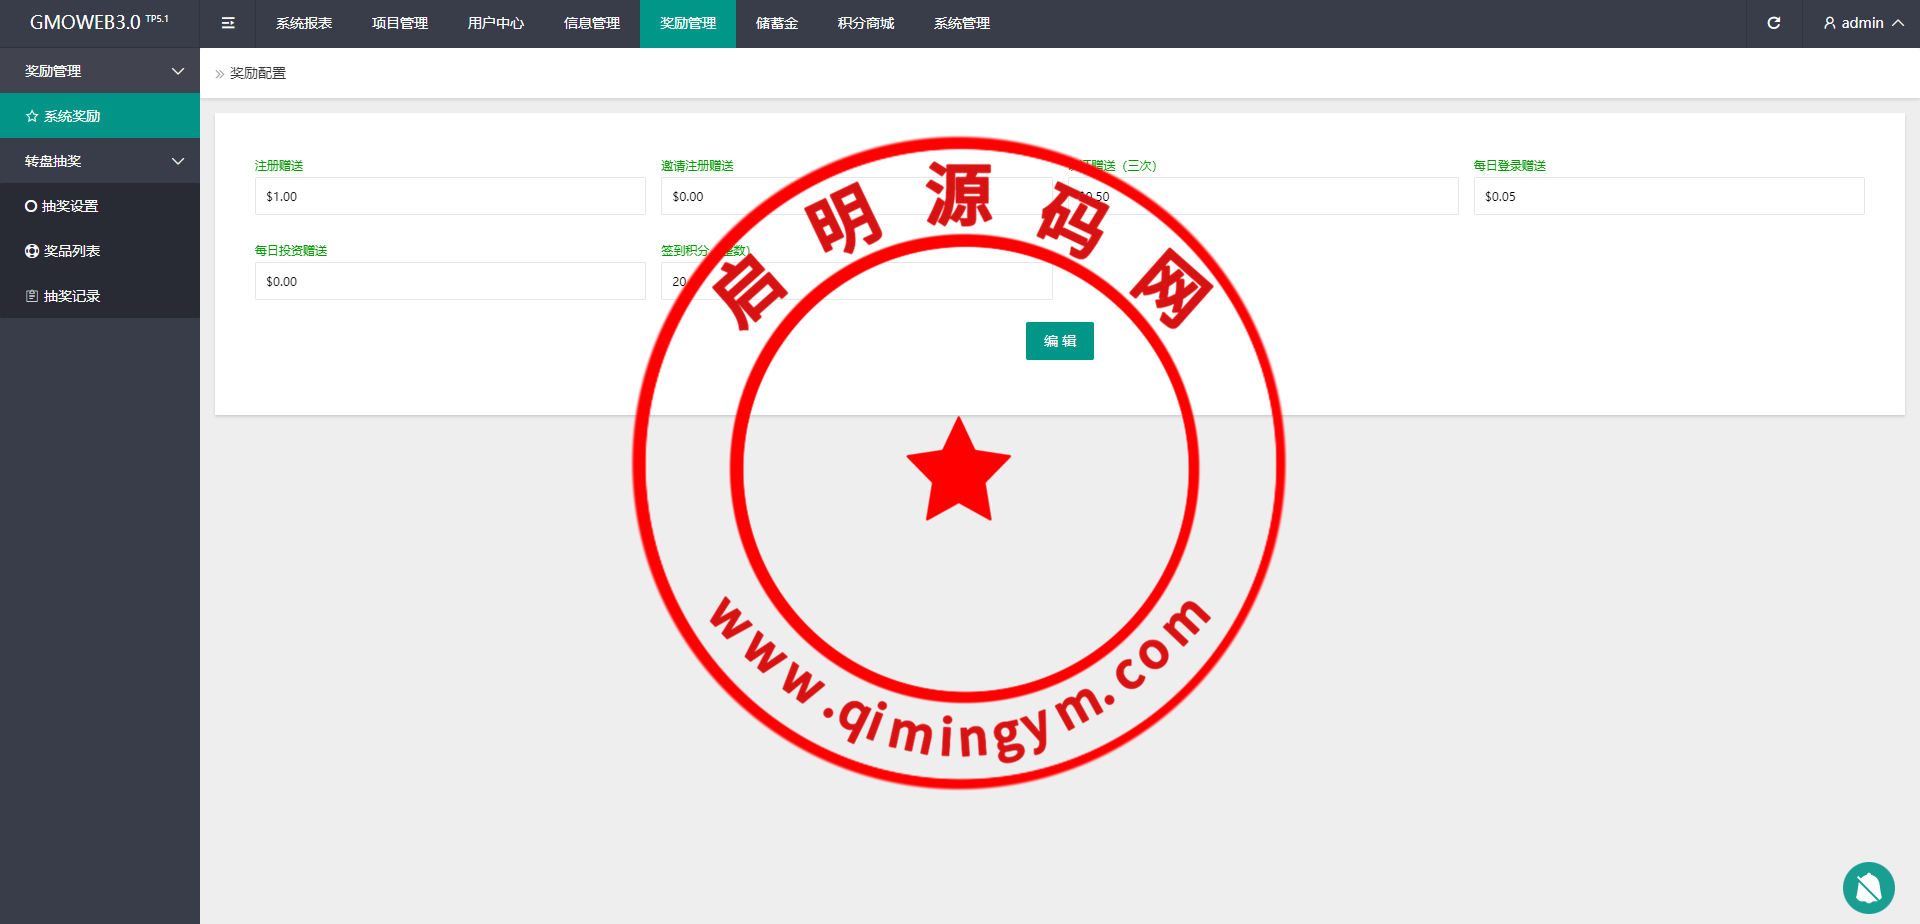Collapse the 转盘抽奖 sidebar section
This screenshot has width=1920, height=924.
tap(178, 161)
